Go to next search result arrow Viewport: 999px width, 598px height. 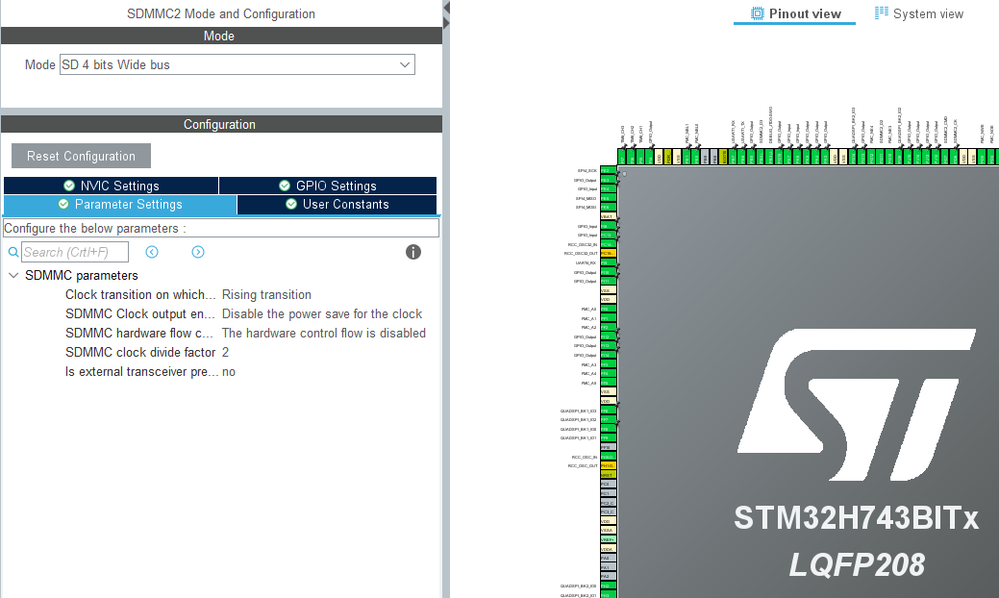pyautogui.click(x=198, y=252)
